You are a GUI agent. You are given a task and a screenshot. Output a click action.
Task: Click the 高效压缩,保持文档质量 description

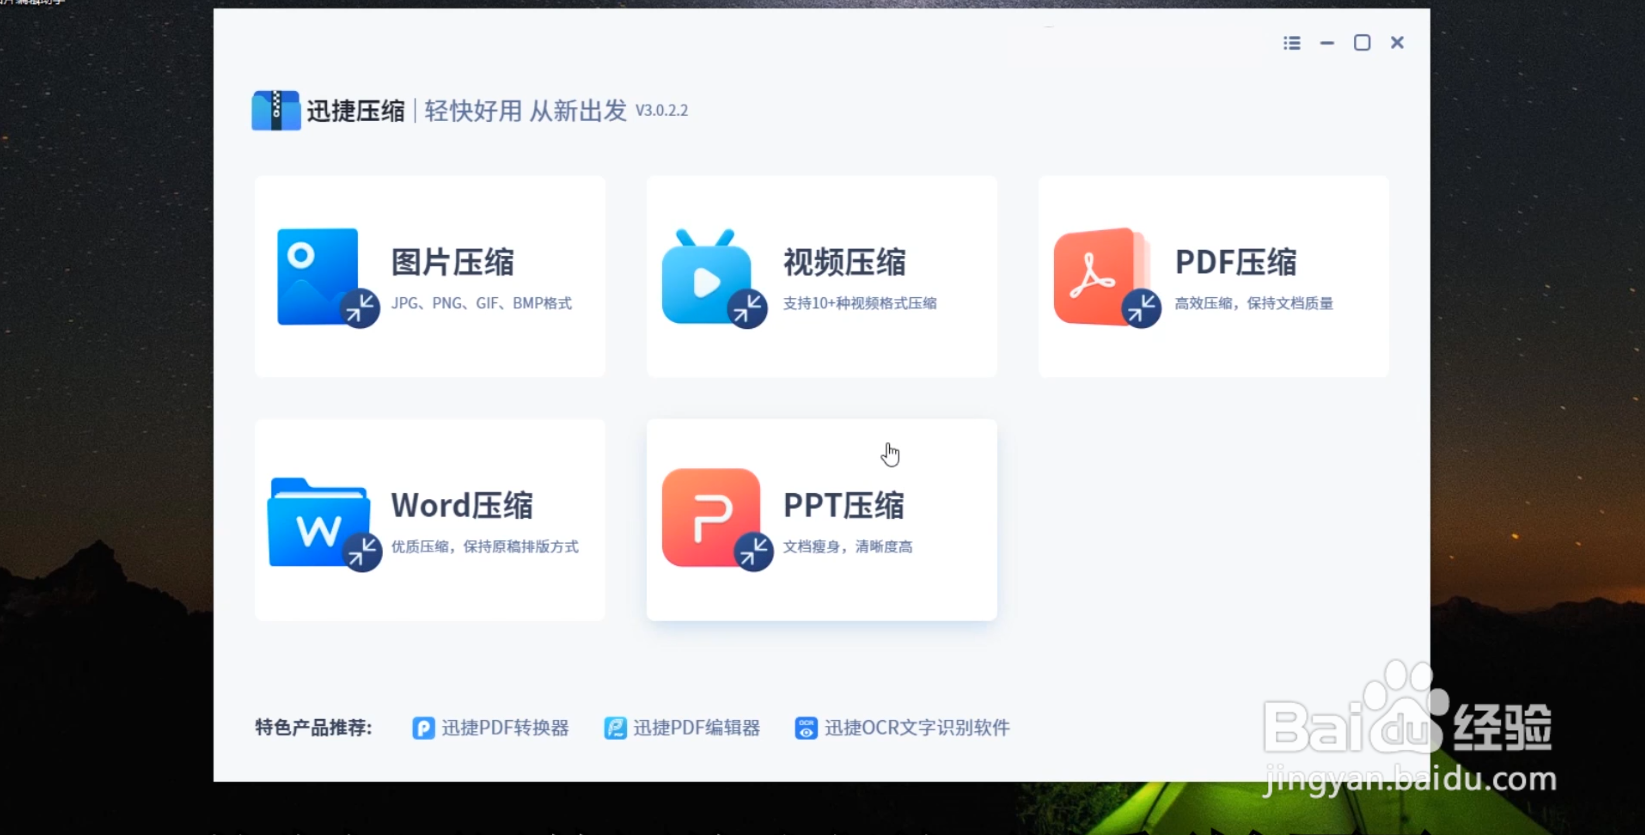pyautogui.click(x=1253, y=303)
